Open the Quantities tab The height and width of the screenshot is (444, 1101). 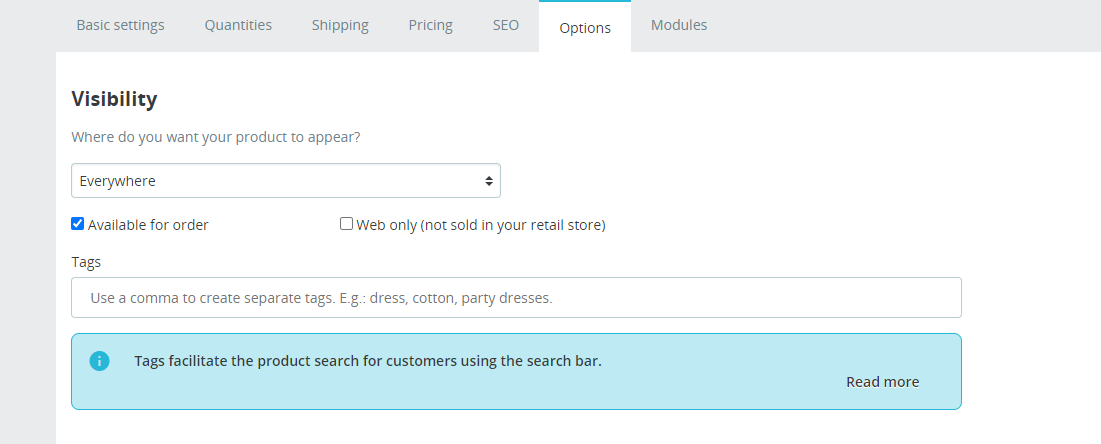(238, 26)
